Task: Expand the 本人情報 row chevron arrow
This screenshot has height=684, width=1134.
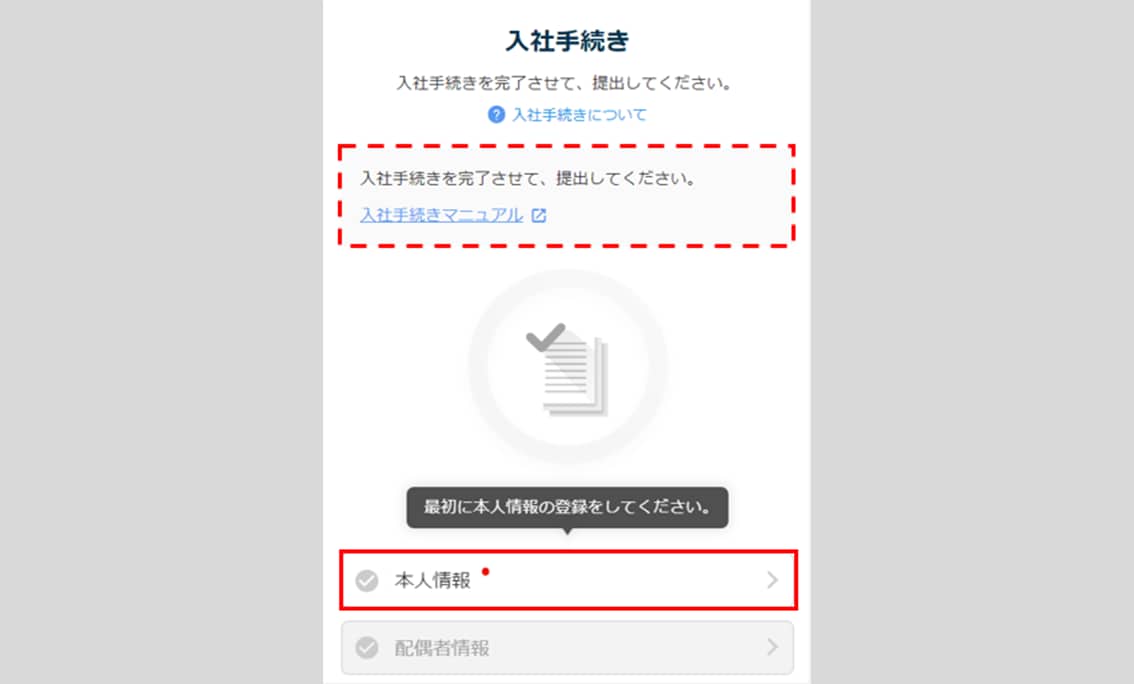Action: click(772, 580)
